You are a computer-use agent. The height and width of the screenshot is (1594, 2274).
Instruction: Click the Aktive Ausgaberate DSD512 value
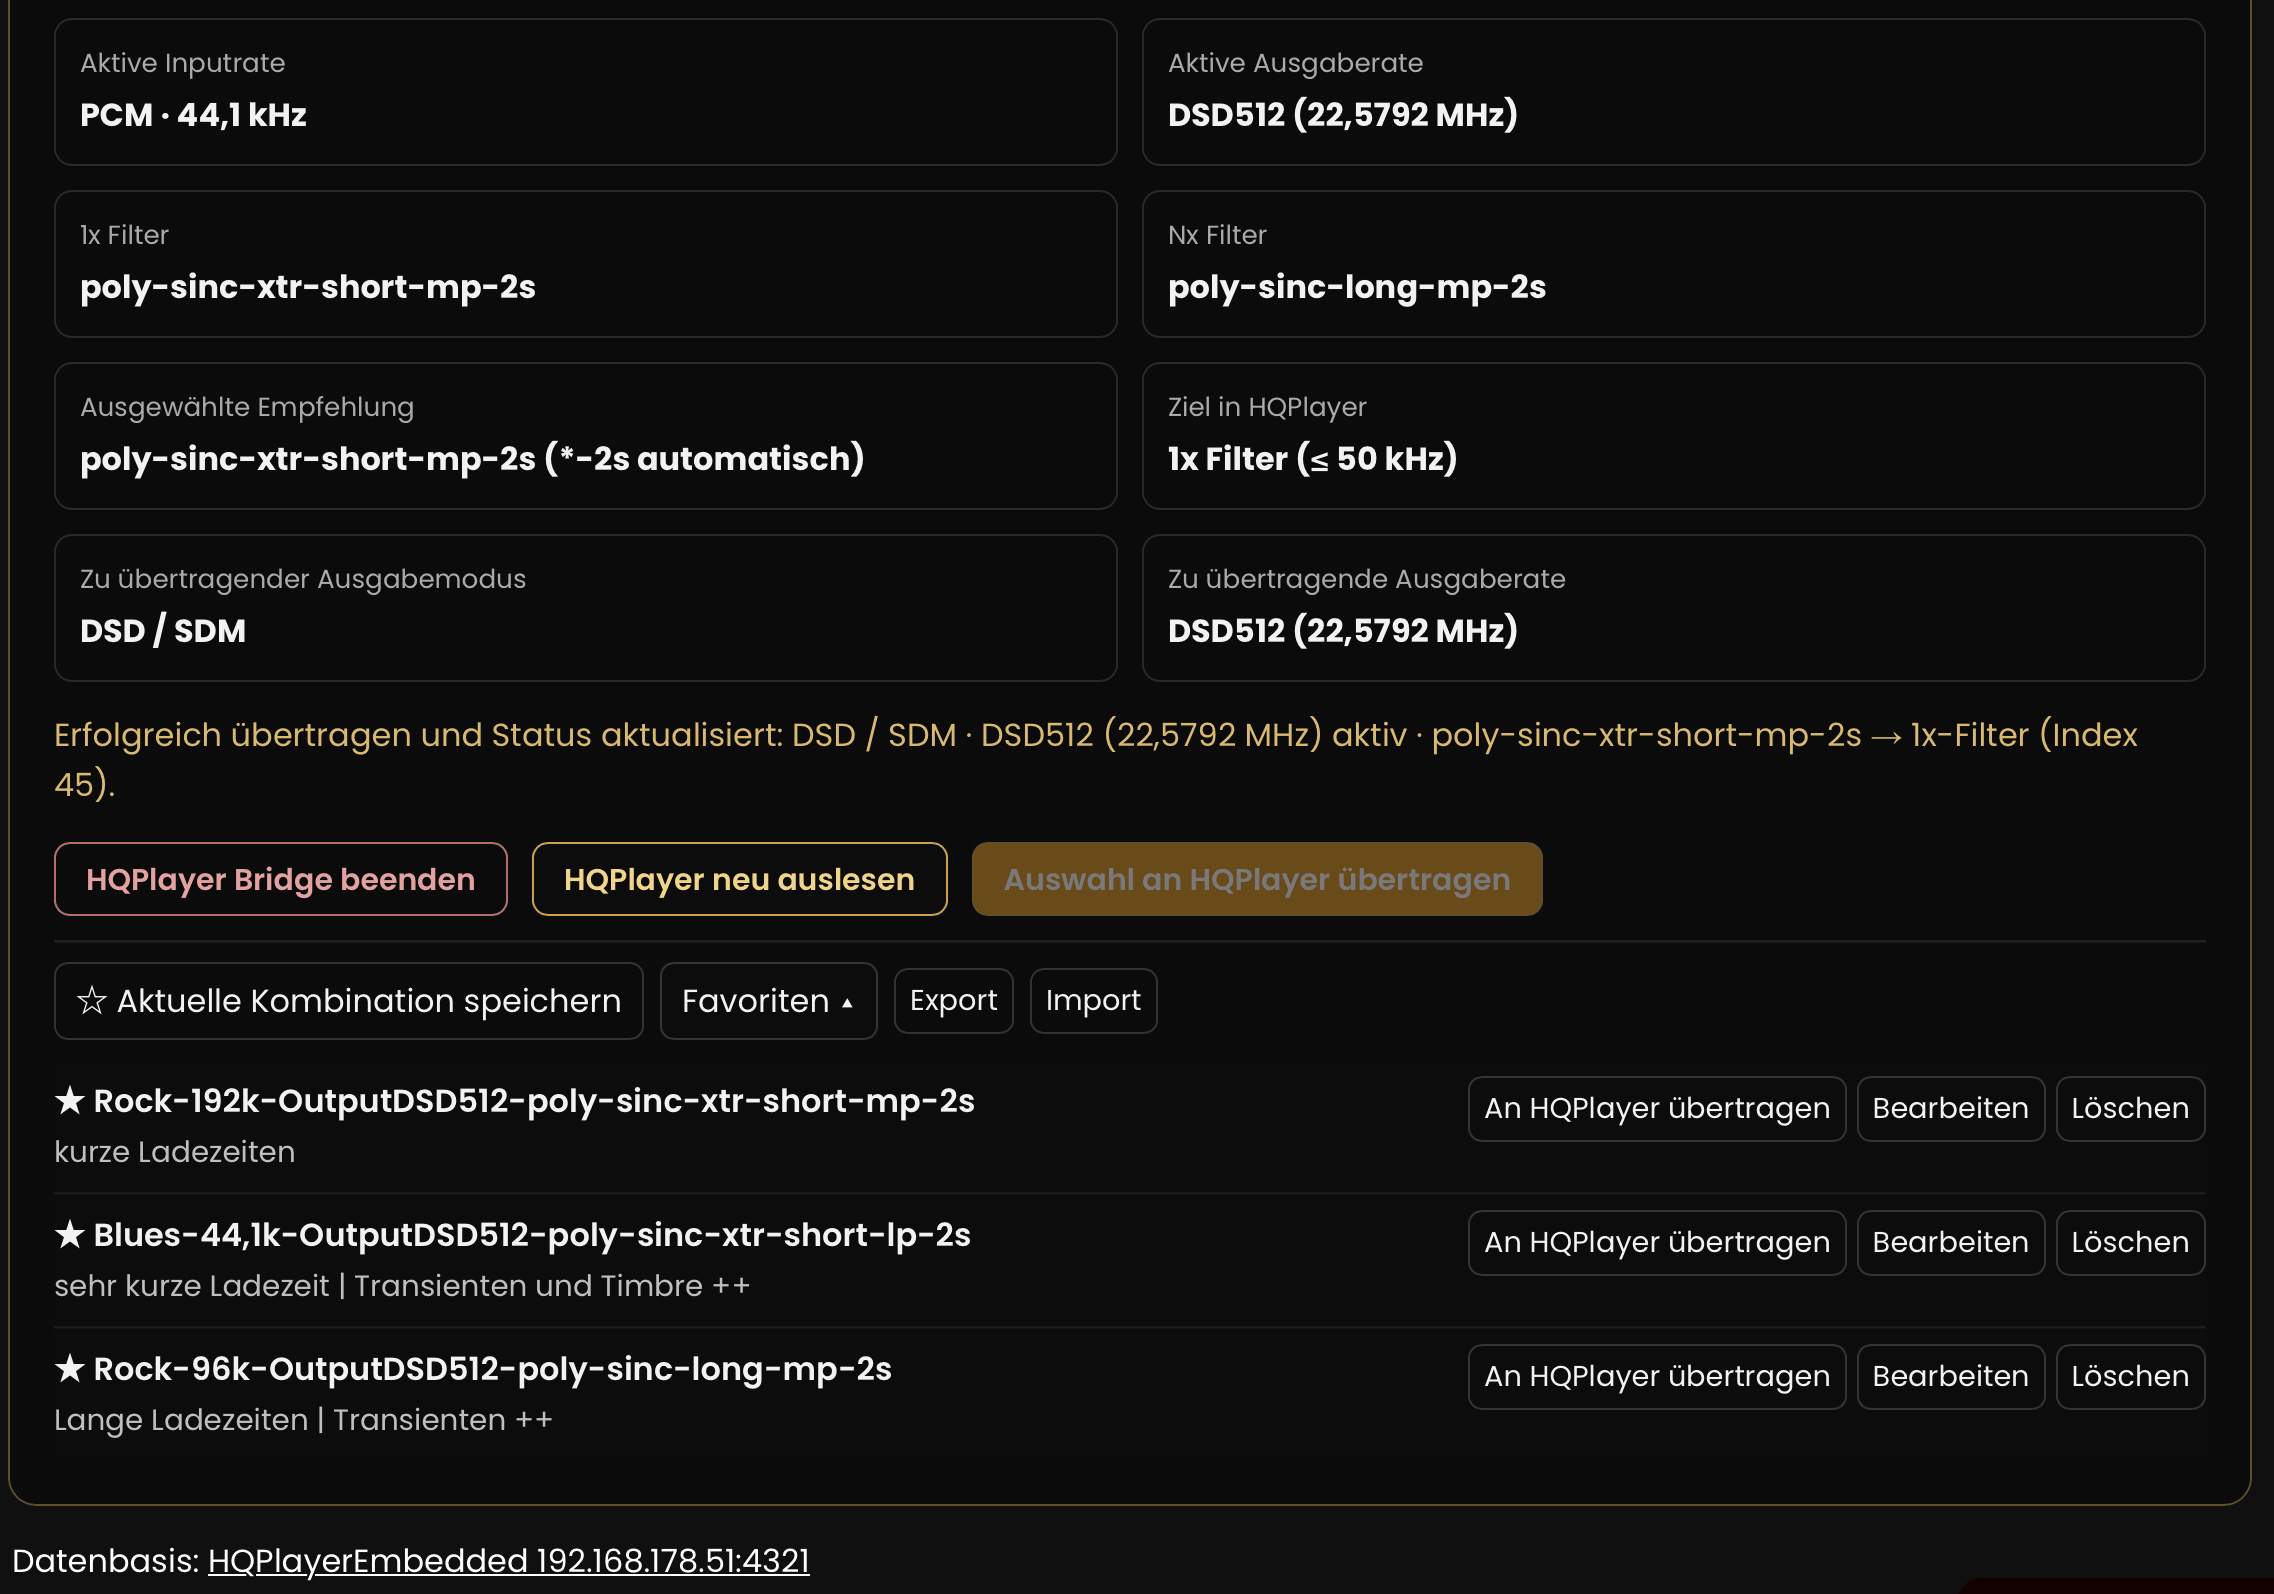[1343, 115]
